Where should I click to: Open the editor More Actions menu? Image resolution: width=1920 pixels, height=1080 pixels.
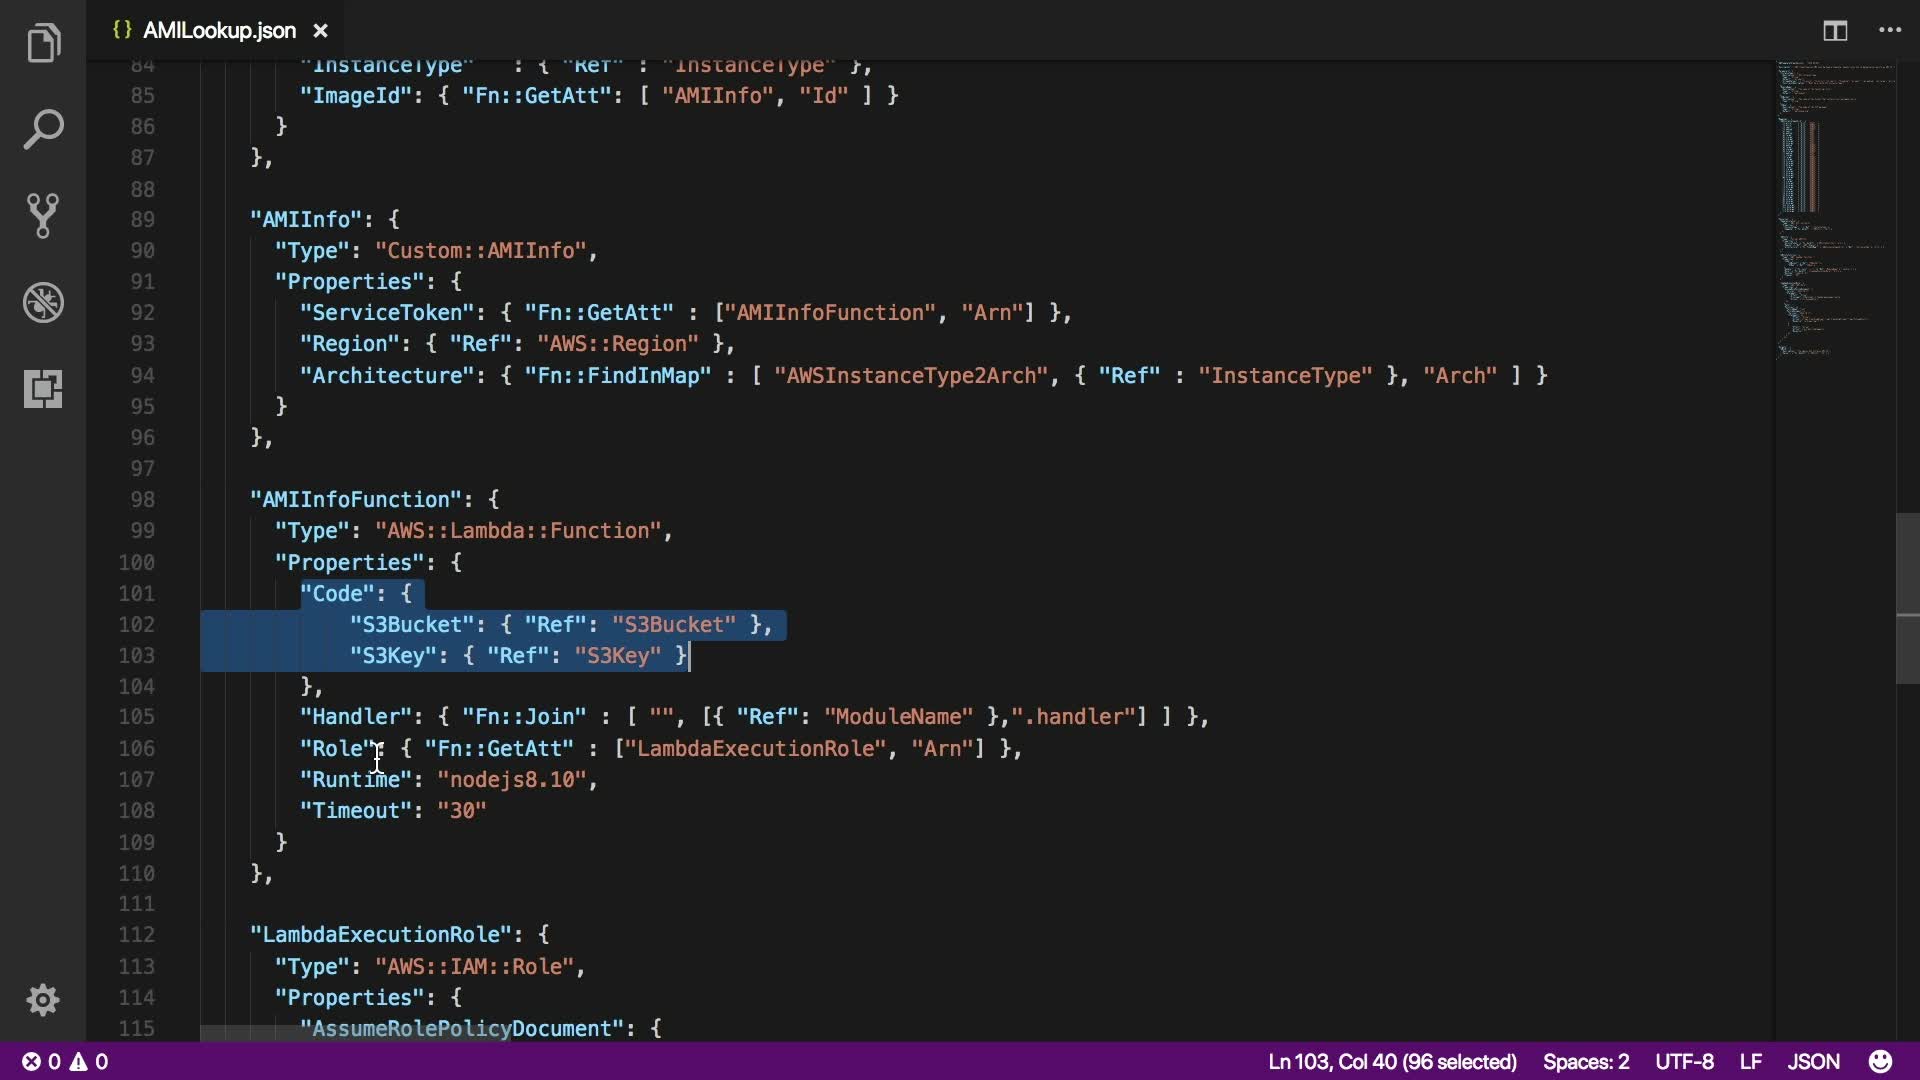(1890, 31)
